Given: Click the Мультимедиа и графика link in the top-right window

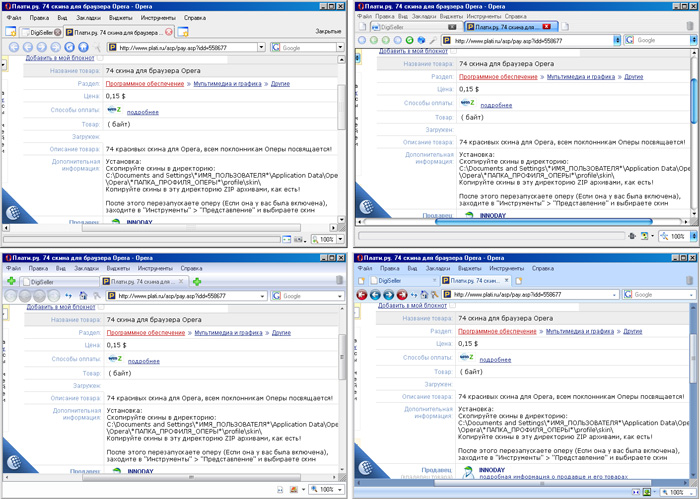Looking at the screenshot, I should coord(581,77).
